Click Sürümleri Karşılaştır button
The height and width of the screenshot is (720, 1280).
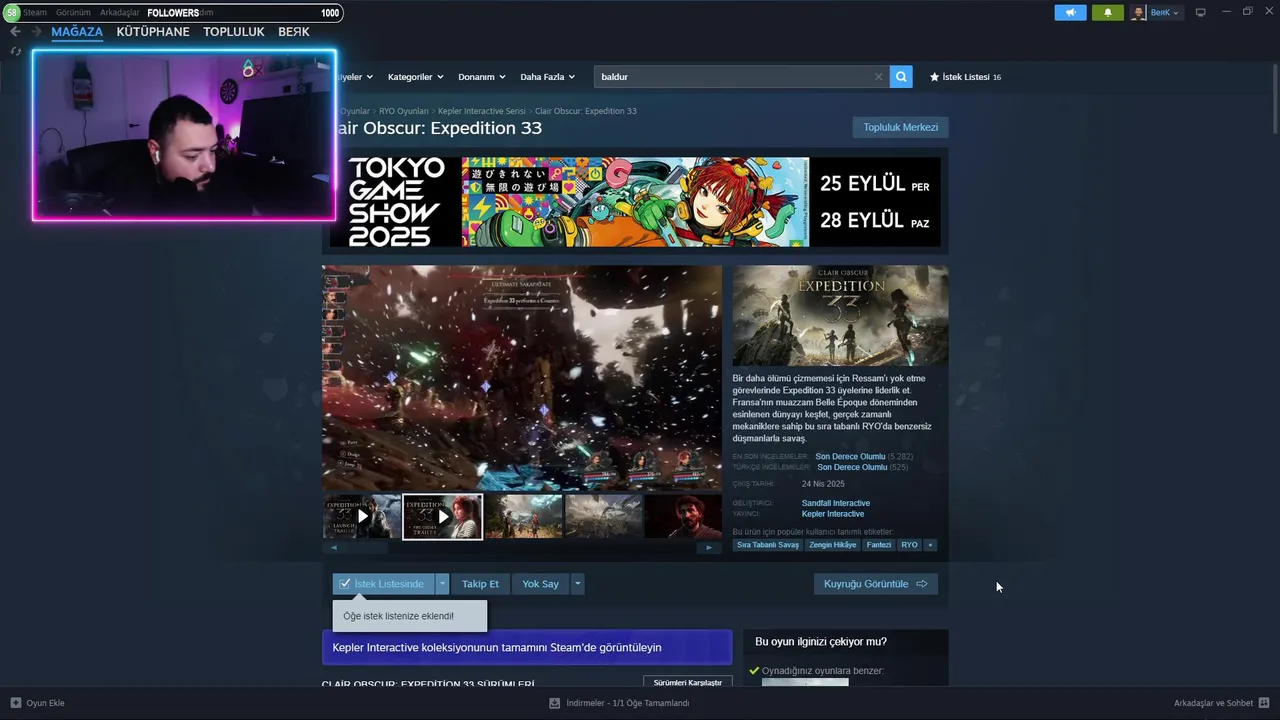tap(688, 682)
